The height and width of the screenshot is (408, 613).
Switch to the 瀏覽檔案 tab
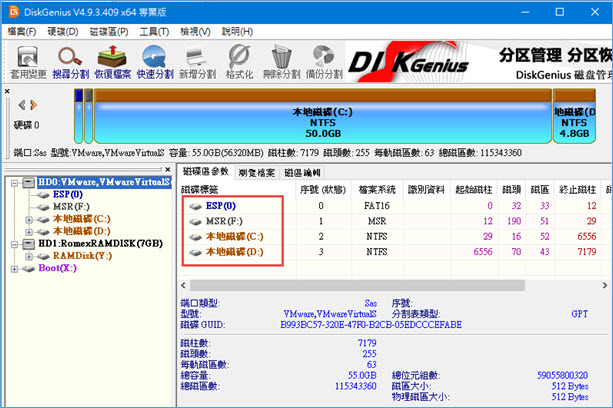(257, 173)
